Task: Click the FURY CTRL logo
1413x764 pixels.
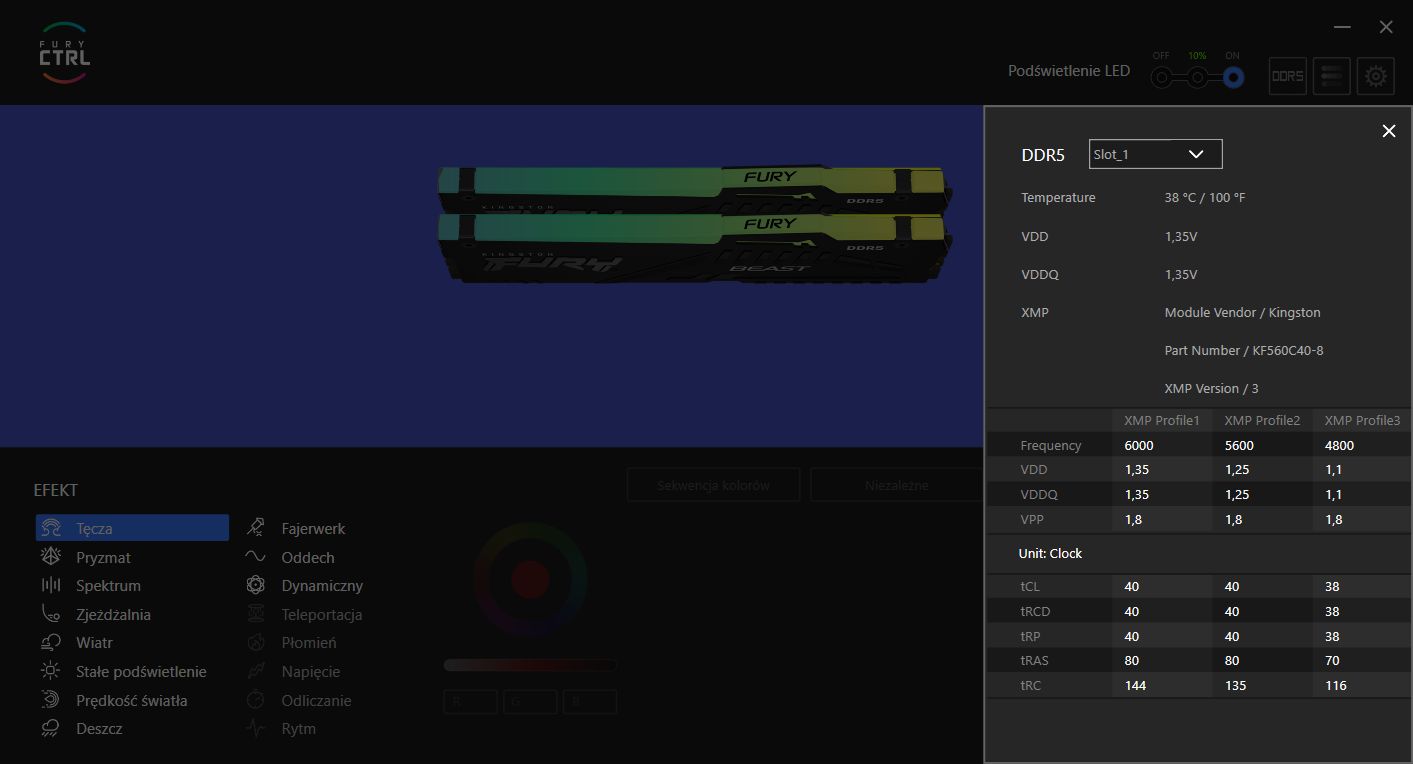Action: [64, 53]
